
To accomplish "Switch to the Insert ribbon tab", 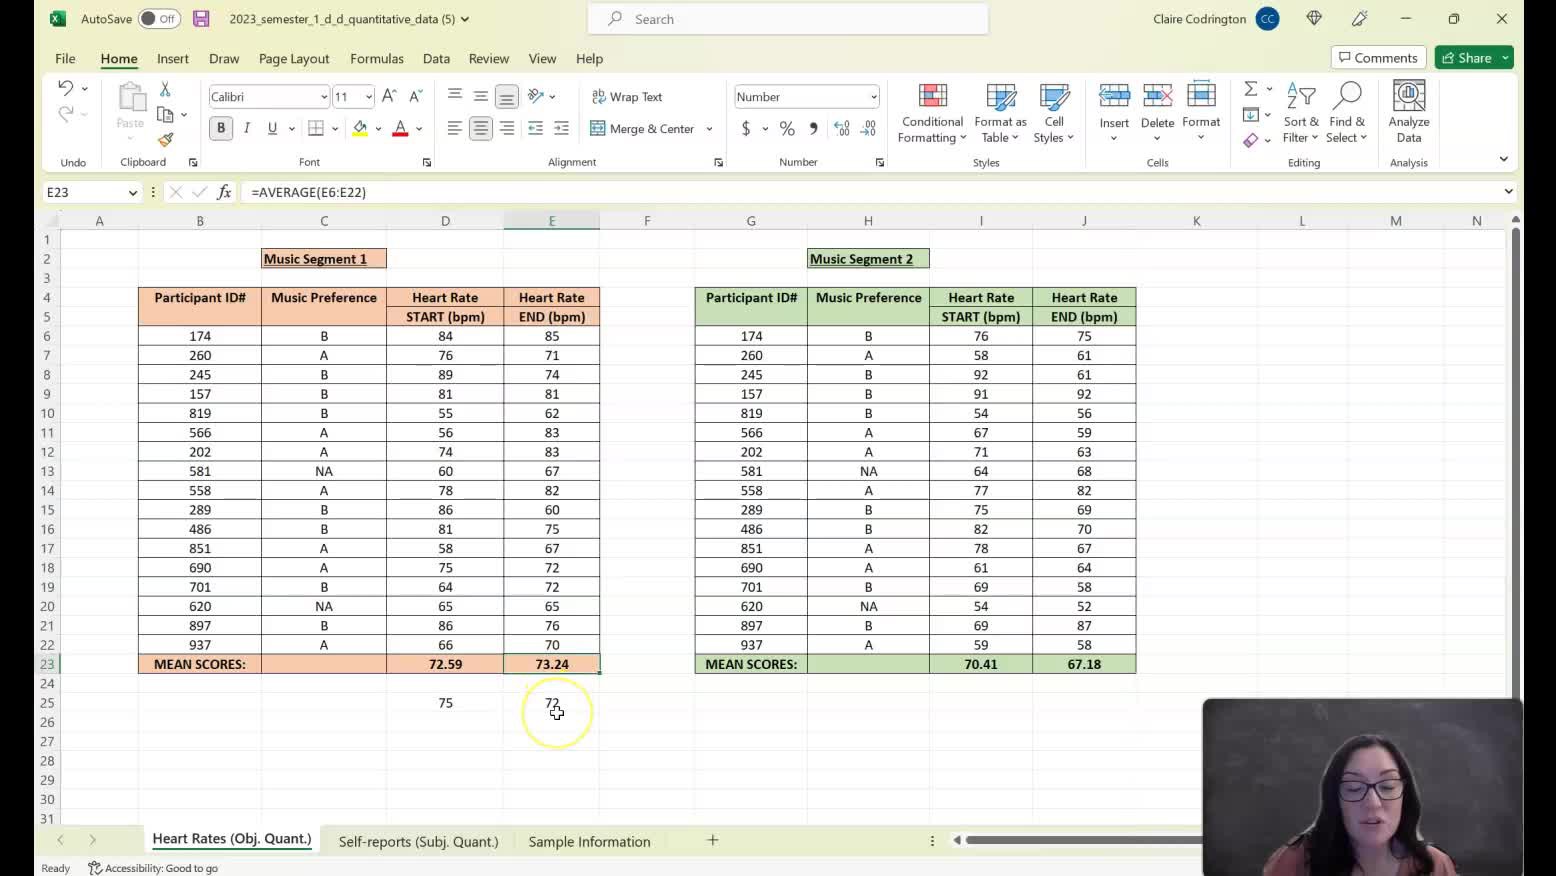I will point(173,59).
